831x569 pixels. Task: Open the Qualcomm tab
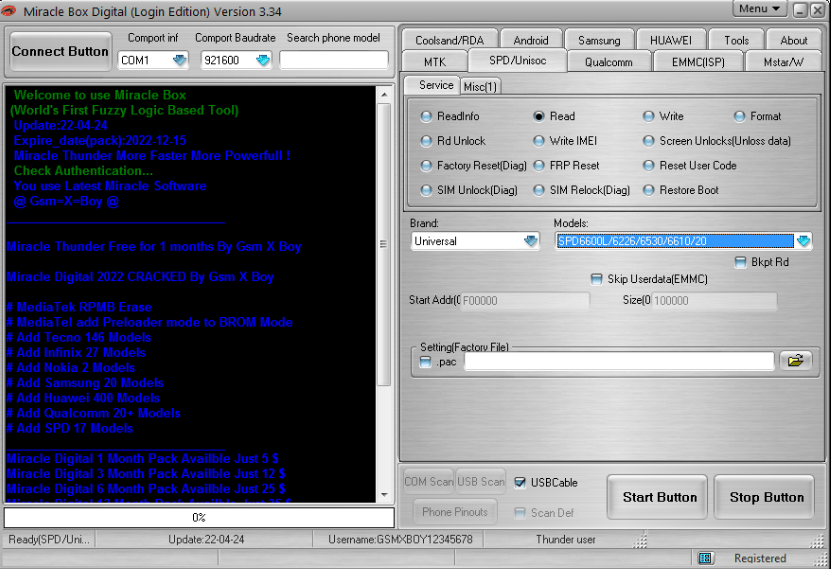tap(608, 62)
